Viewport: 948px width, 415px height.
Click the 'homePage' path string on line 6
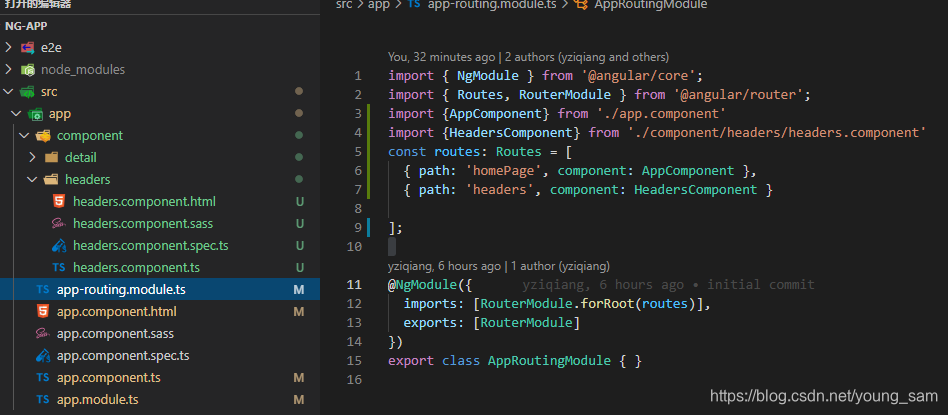tap(503, 171)
